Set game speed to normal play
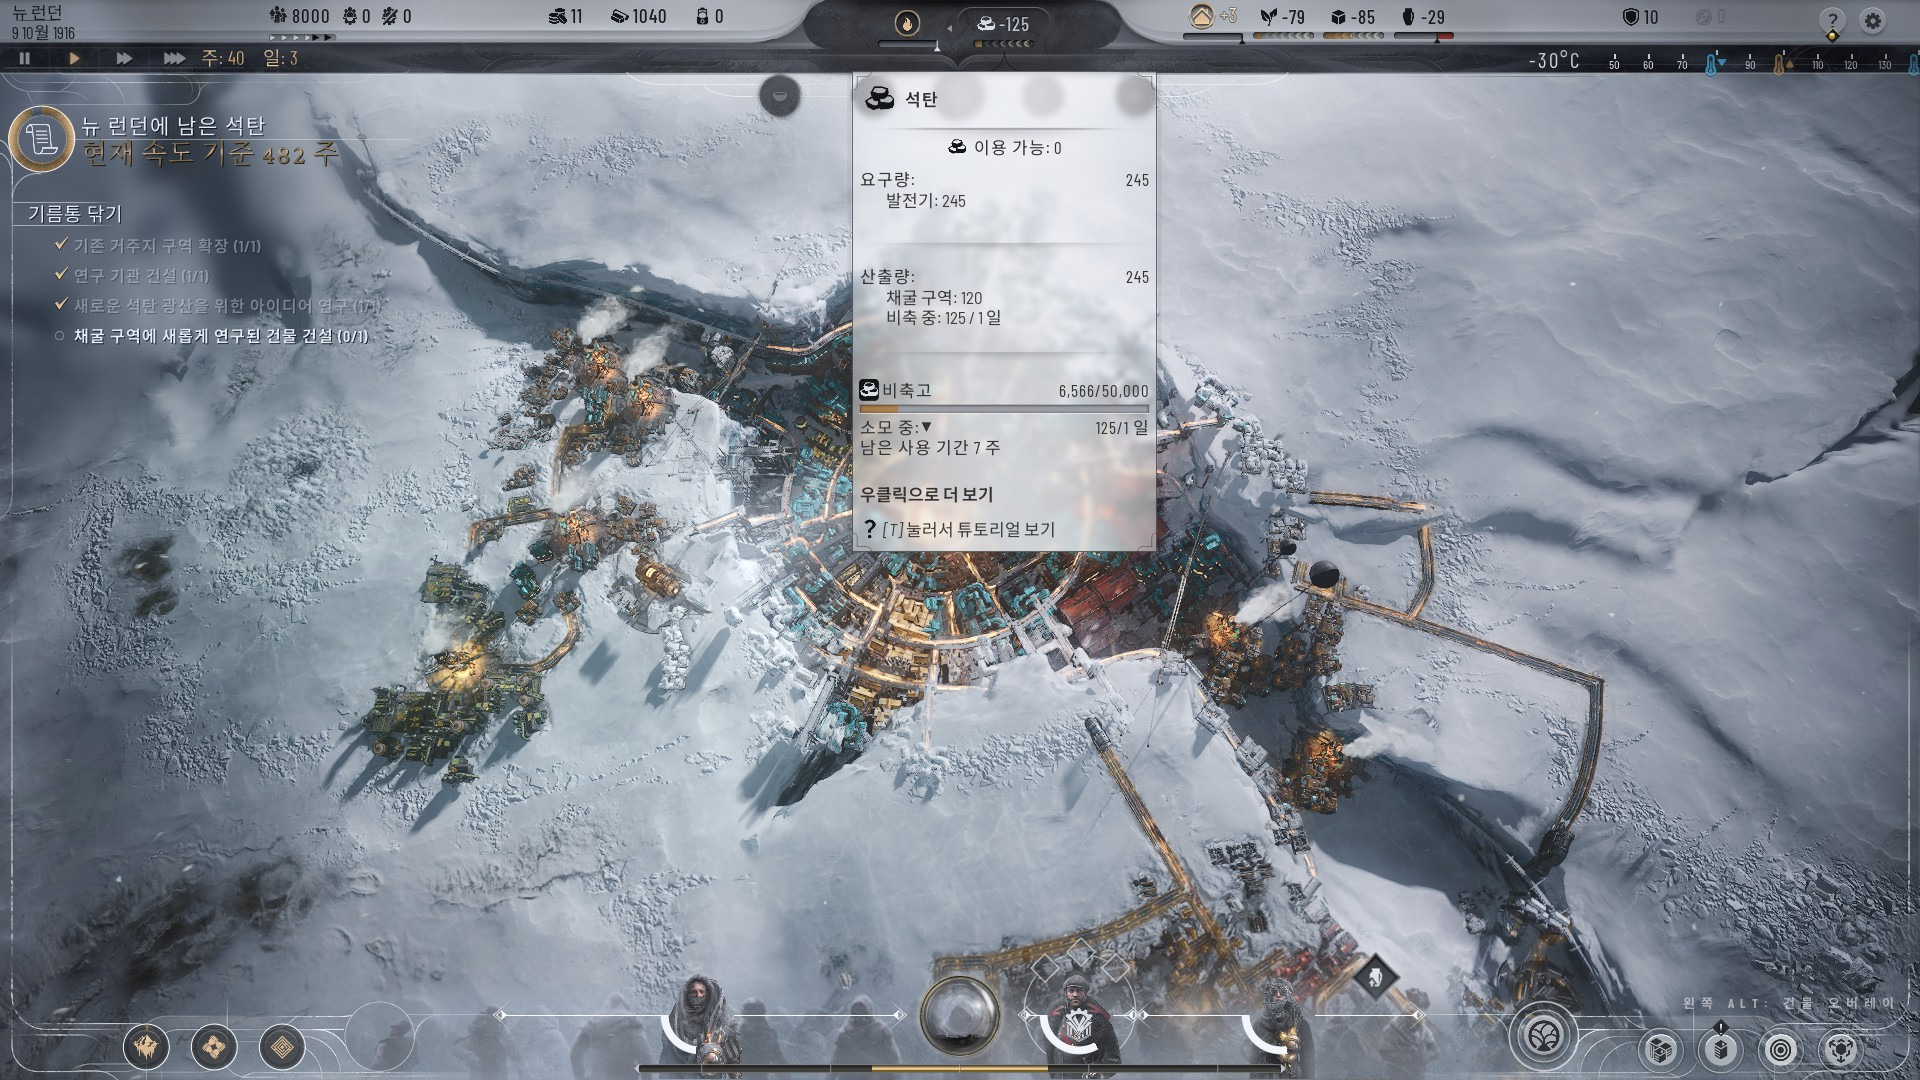This screenshot has height=1080, width=1920. pyautogui.click(x=74, y=58)
